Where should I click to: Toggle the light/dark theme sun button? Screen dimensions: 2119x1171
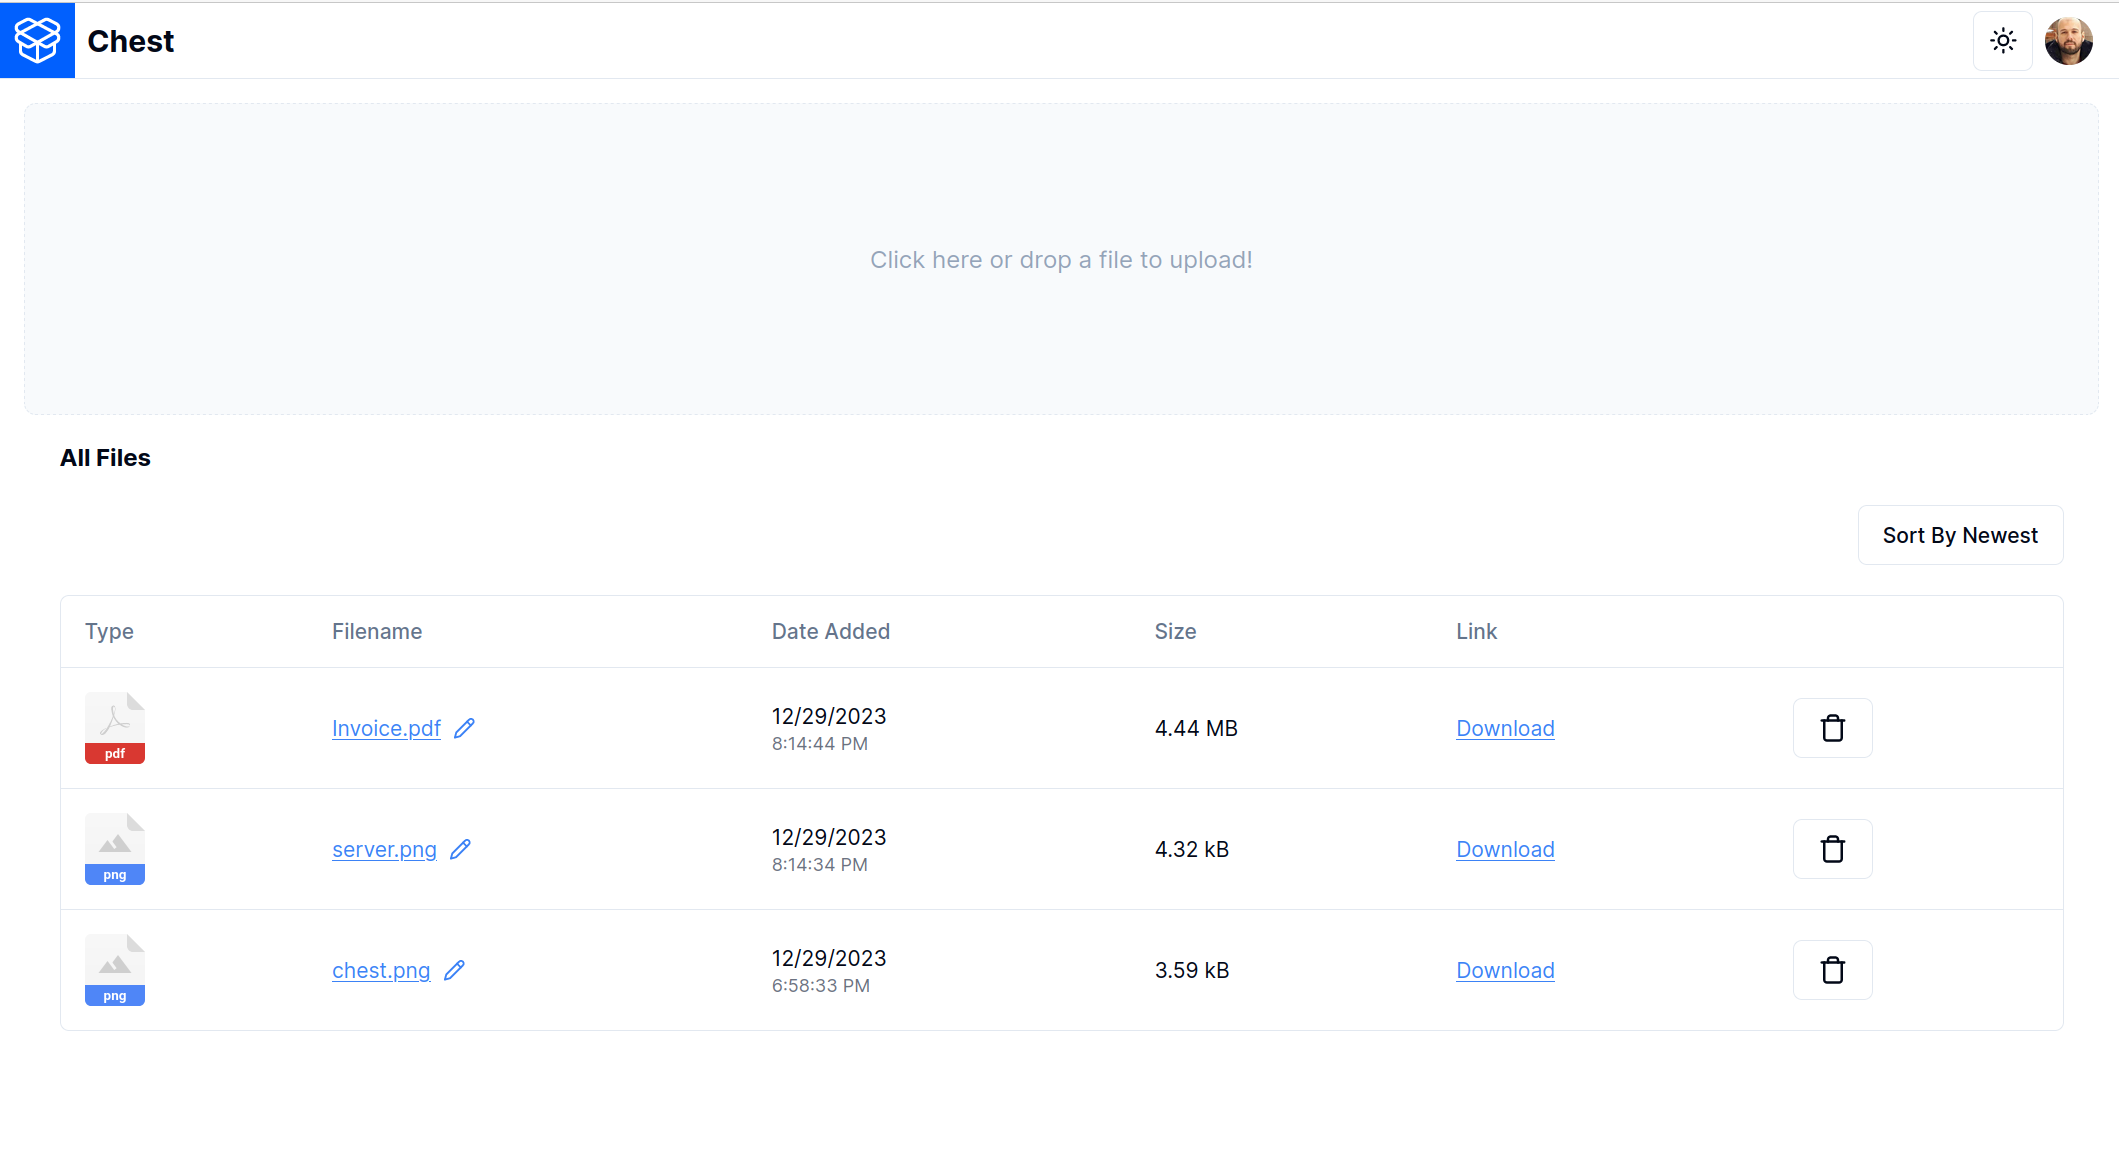tap(2002, 41)
